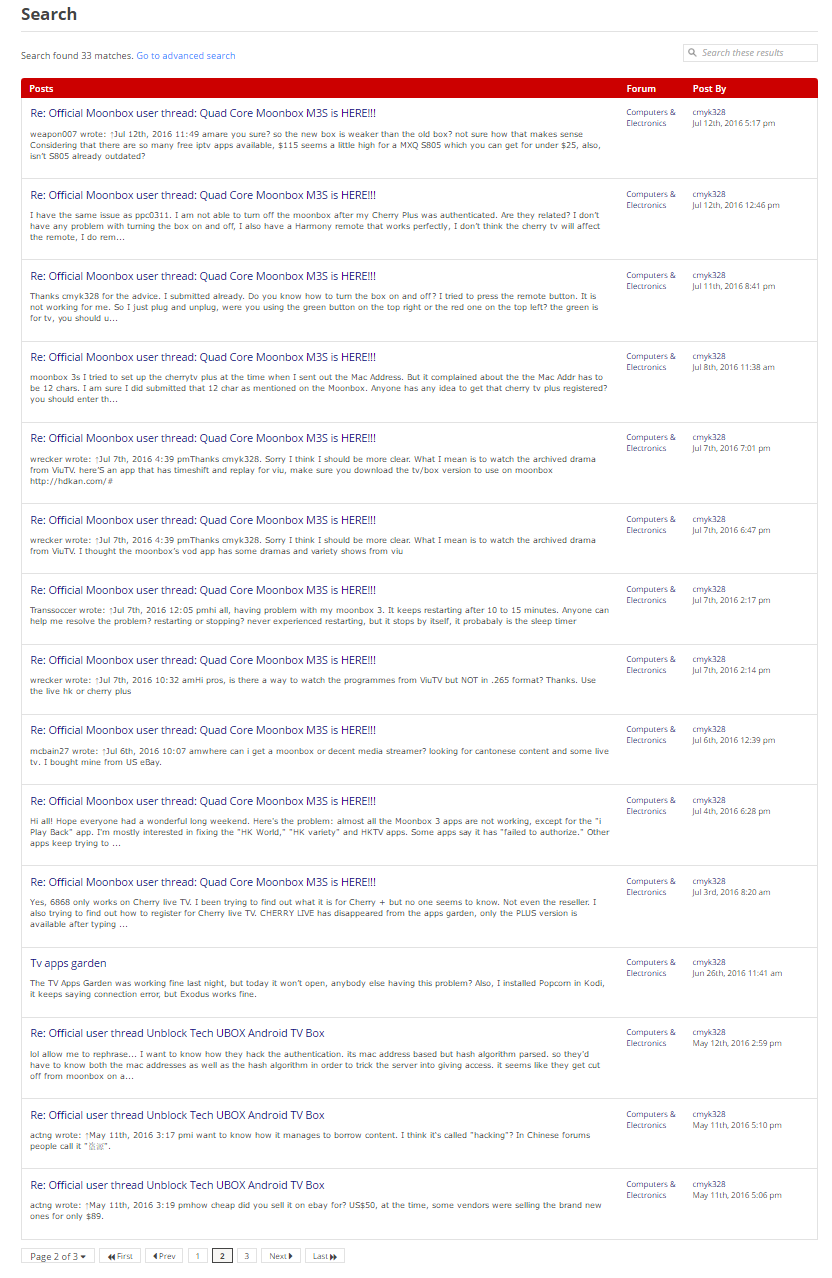The image size is (832, 1278).
Task: Open cmyk328's profile on Tv apps garden row
Action: [x=709, y=962]
